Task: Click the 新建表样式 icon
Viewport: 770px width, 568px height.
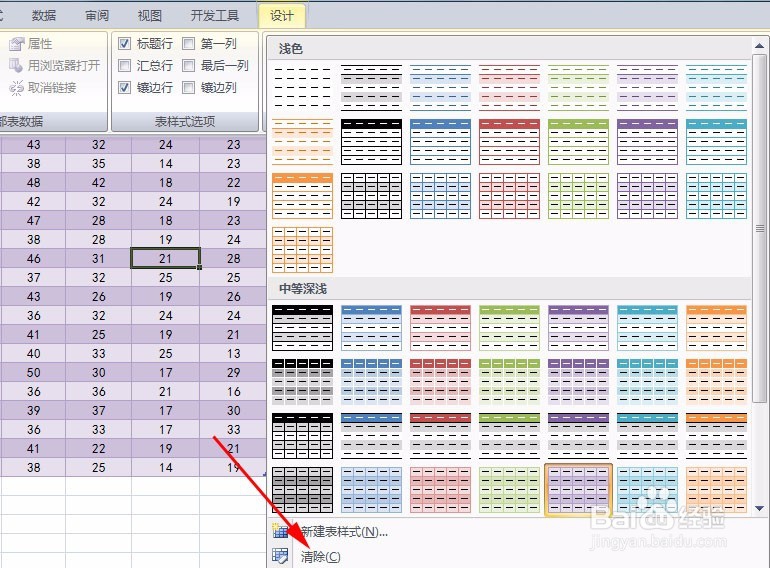Action: 280,531
